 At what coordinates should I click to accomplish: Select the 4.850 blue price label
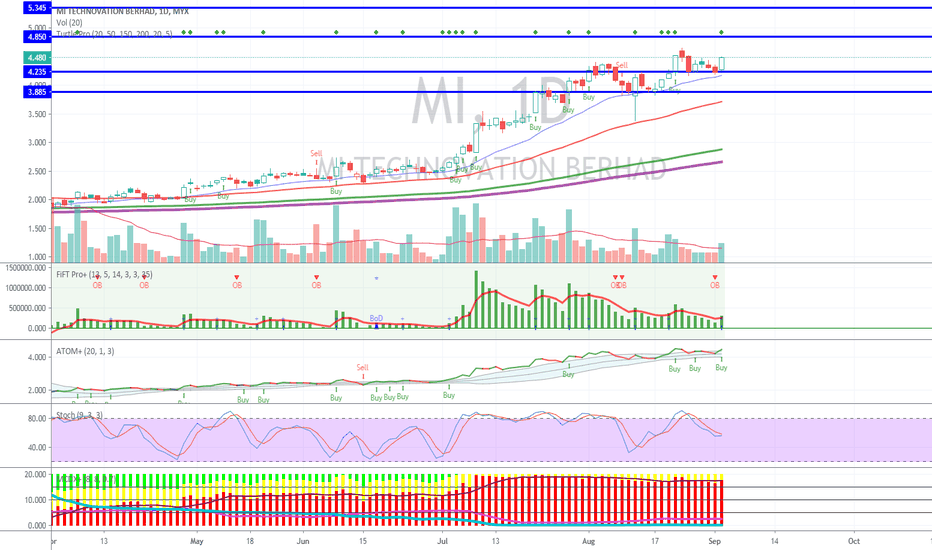(37, 37)
